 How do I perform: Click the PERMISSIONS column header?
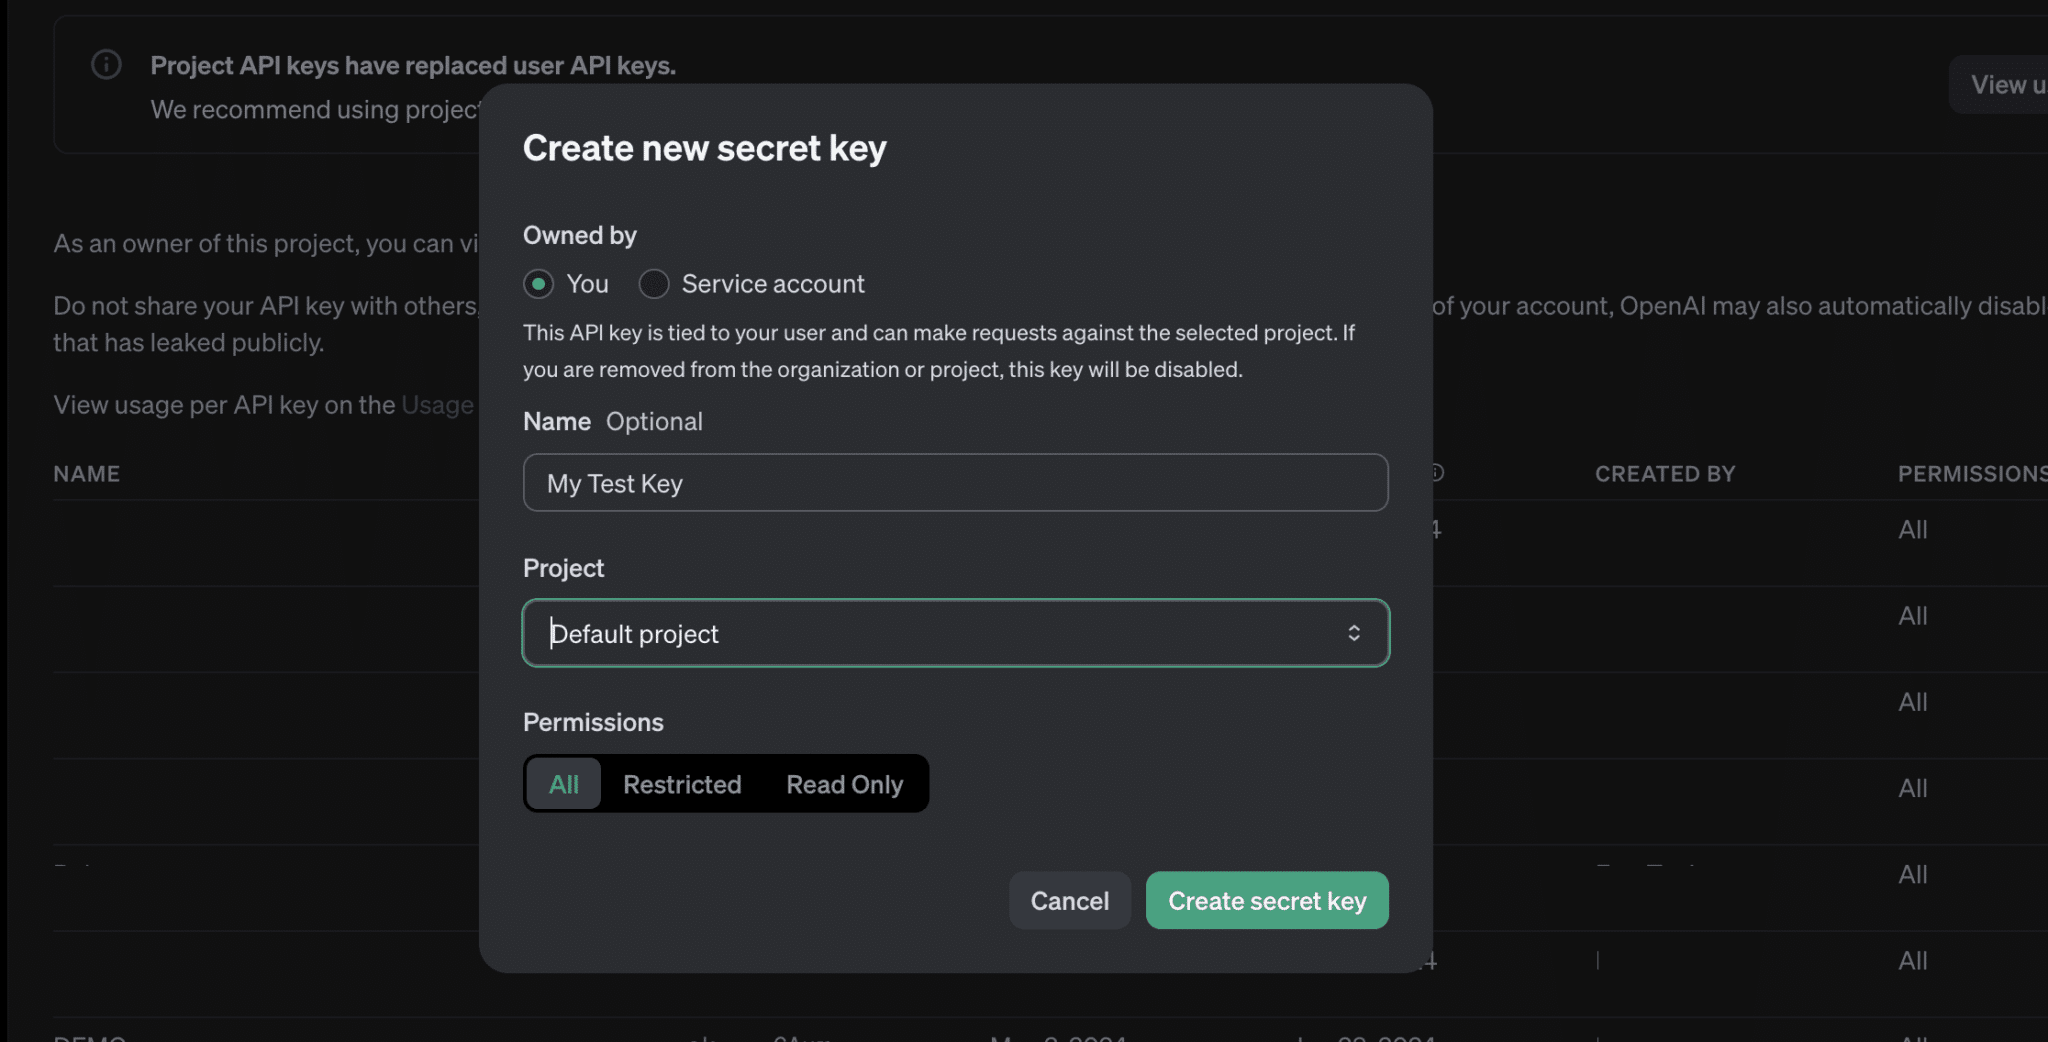coord(1970,474)
